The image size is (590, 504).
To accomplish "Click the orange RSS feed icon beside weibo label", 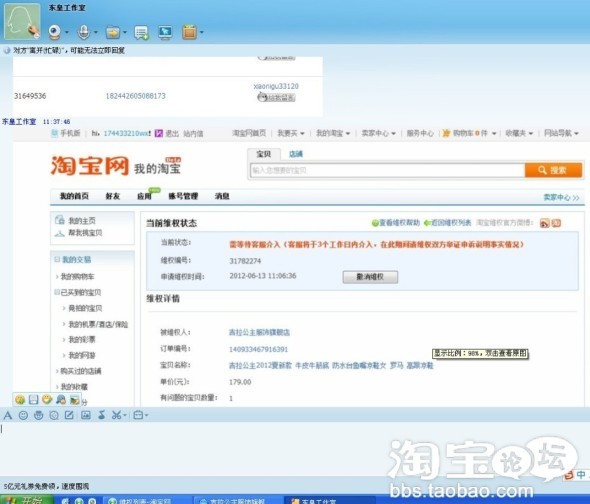I will click(544, 223).
